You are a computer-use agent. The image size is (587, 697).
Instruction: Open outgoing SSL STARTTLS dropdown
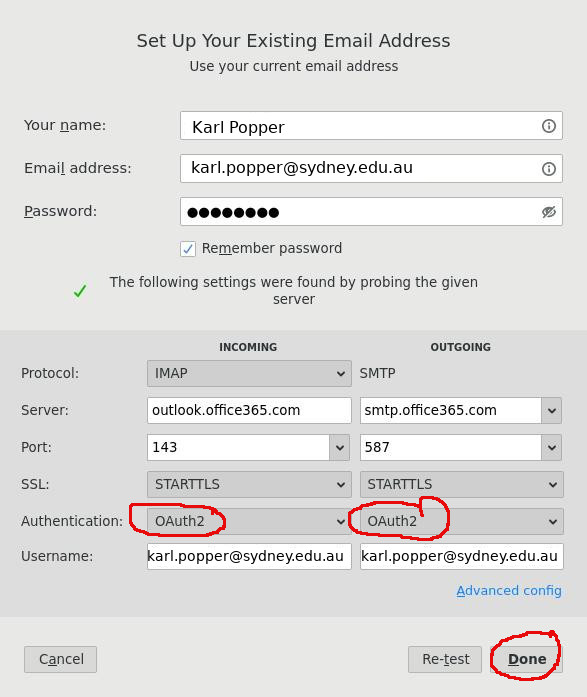click(461, 484)
